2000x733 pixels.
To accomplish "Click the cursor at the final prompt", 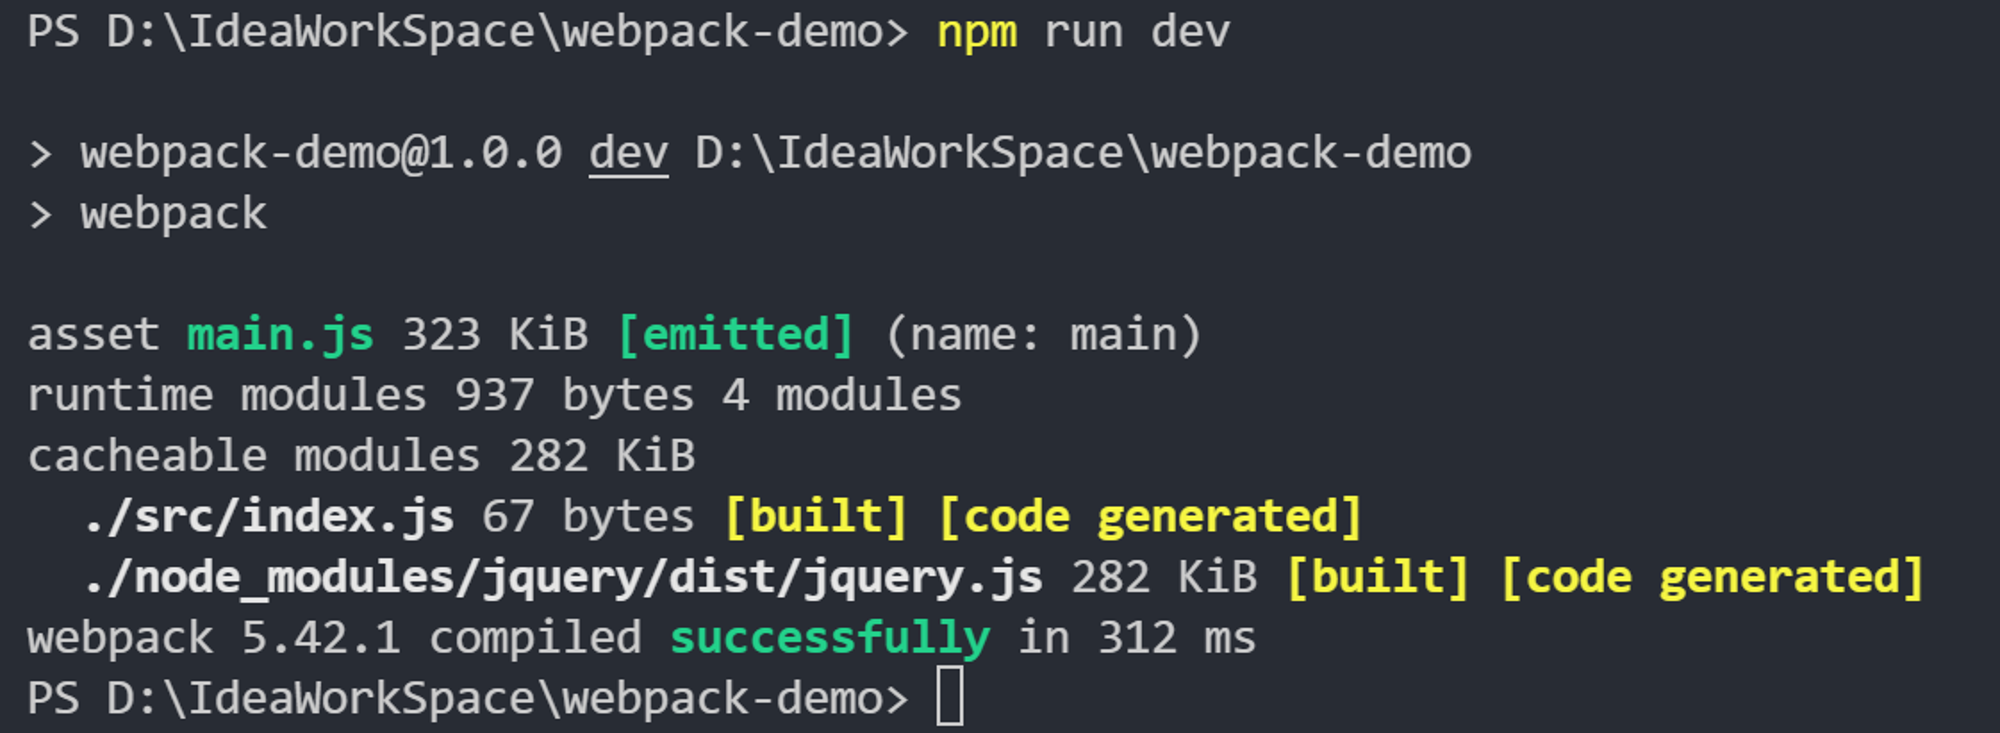I will [950, 698].
